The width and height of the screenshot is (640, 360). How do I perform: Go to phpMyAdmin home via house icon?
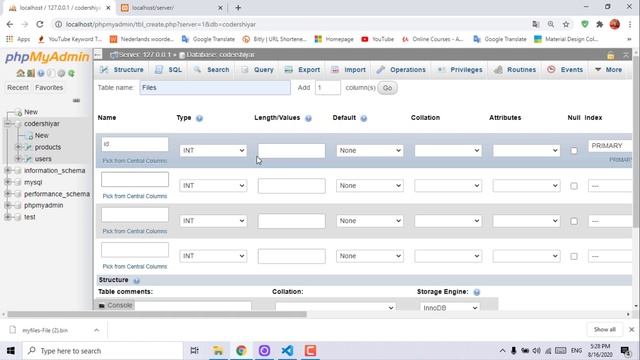coord(20,73)
